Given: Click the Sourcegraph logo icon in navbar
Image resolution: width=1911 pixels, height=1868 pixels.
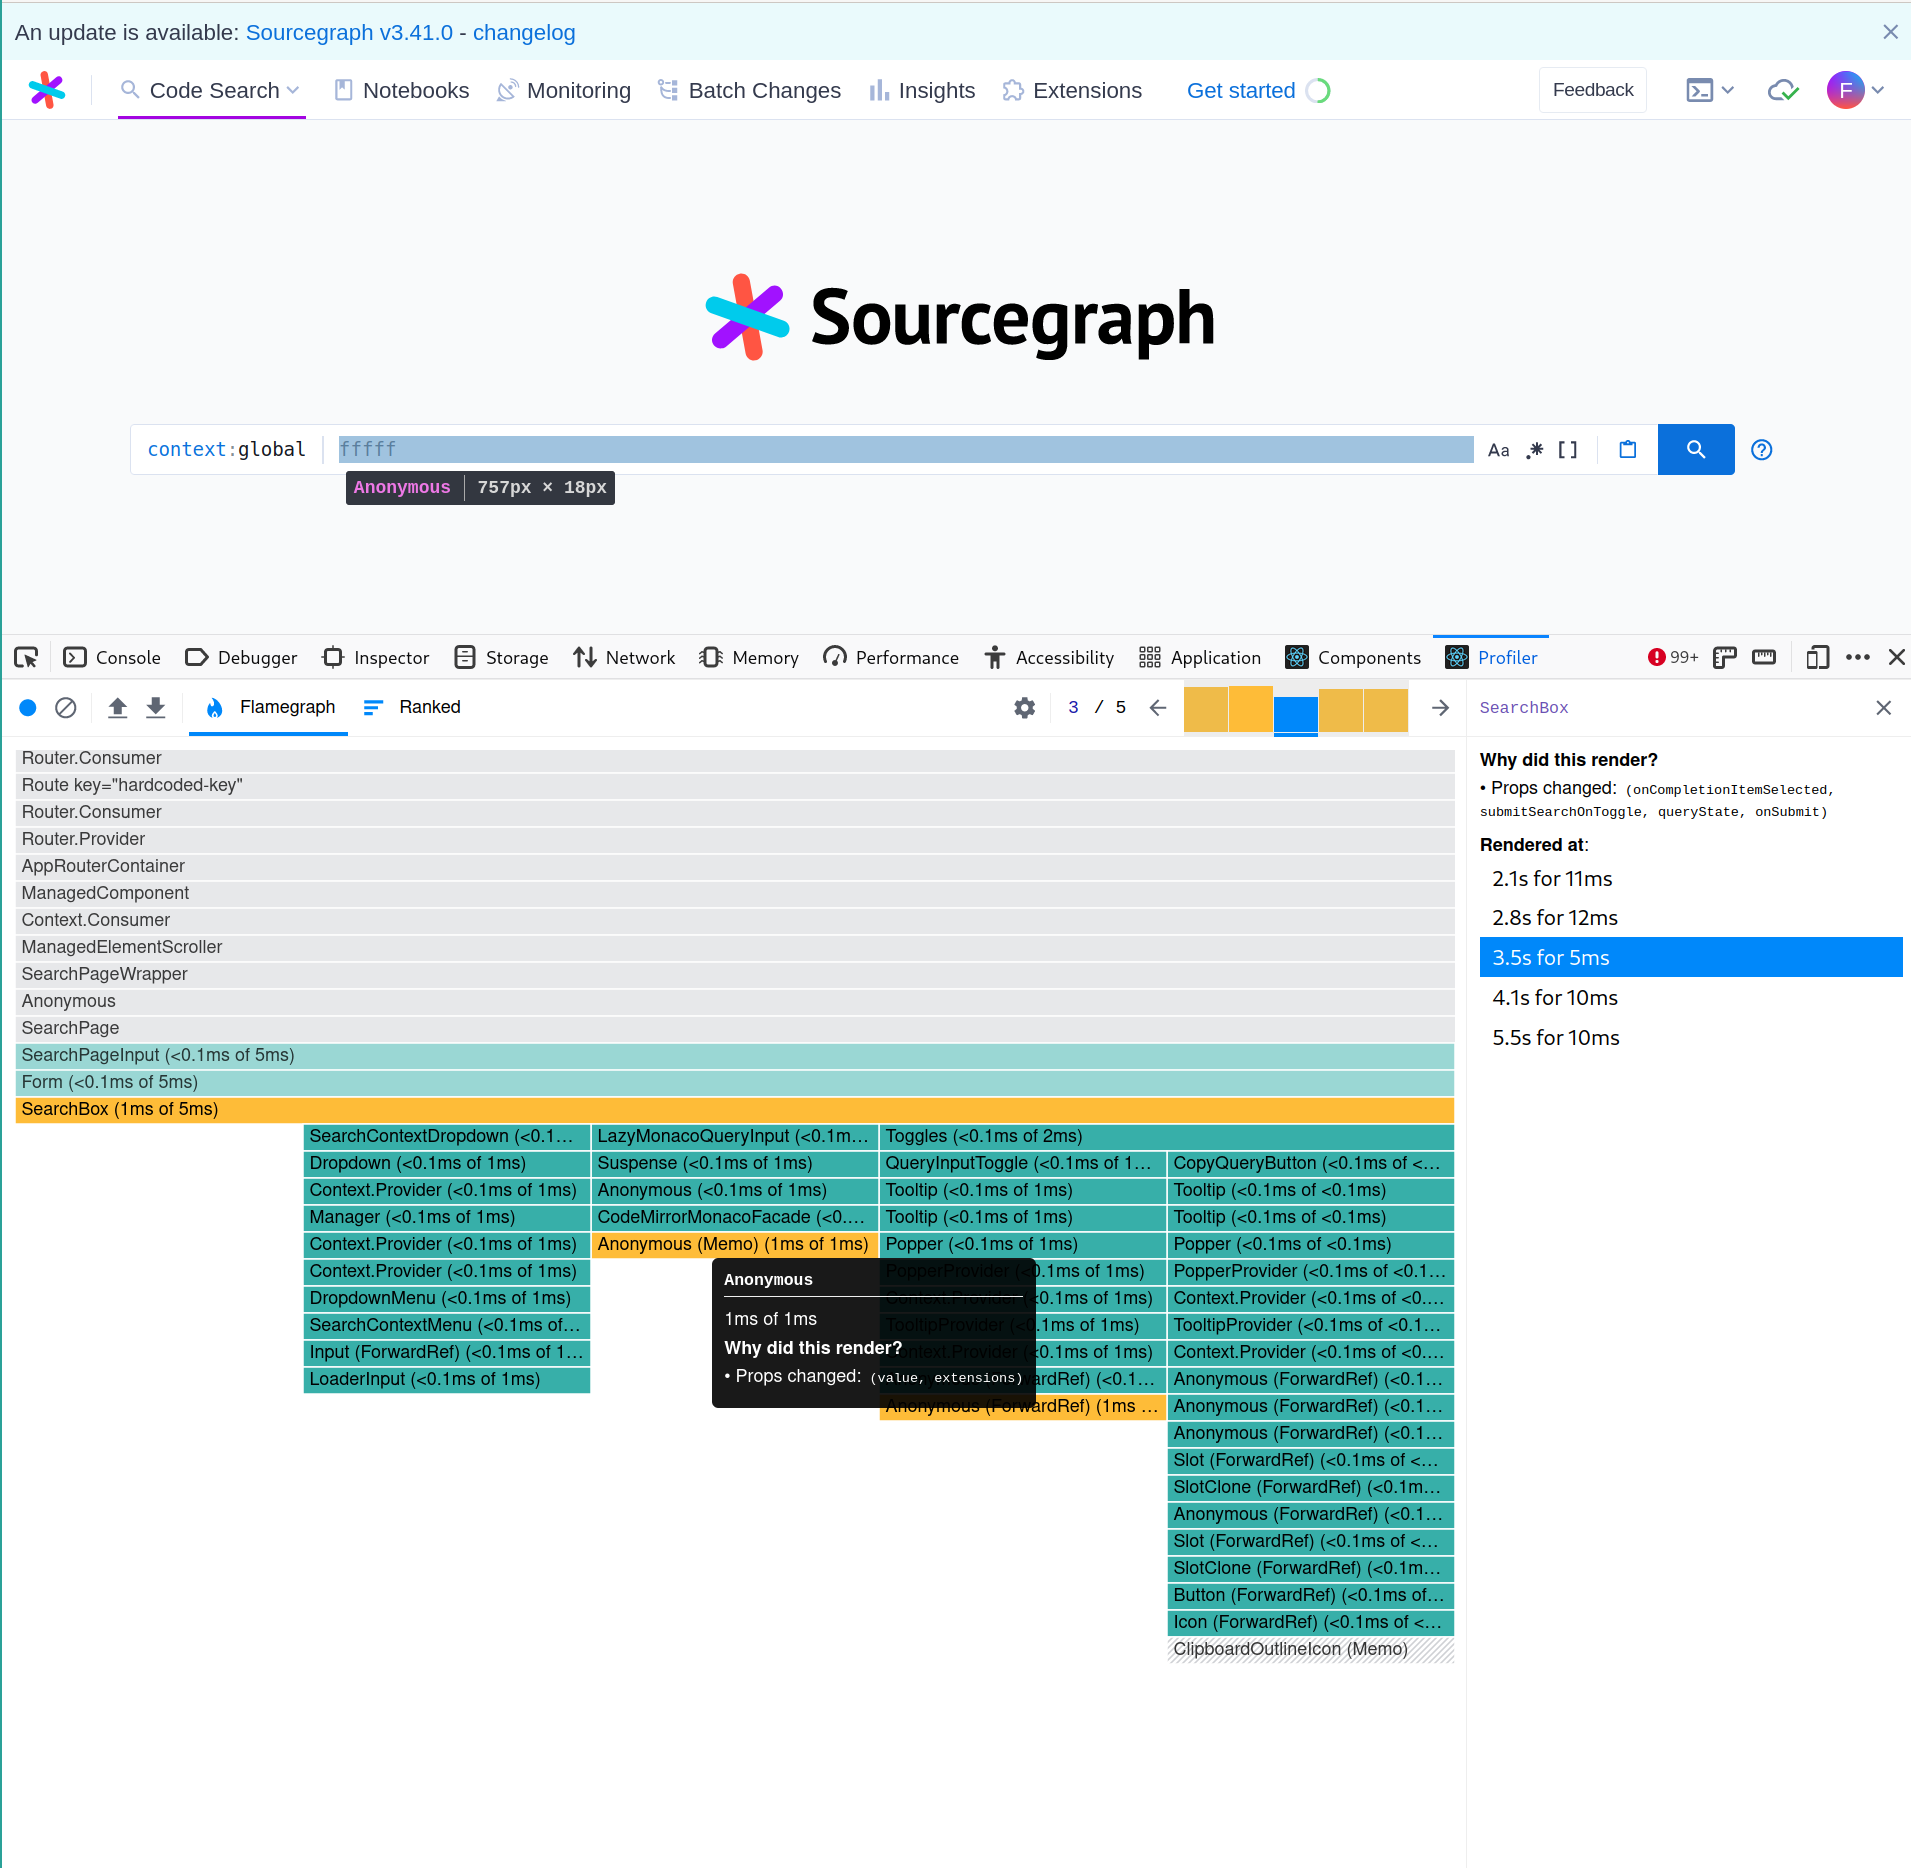Looking at the screenshot, I should coord(47,90).
